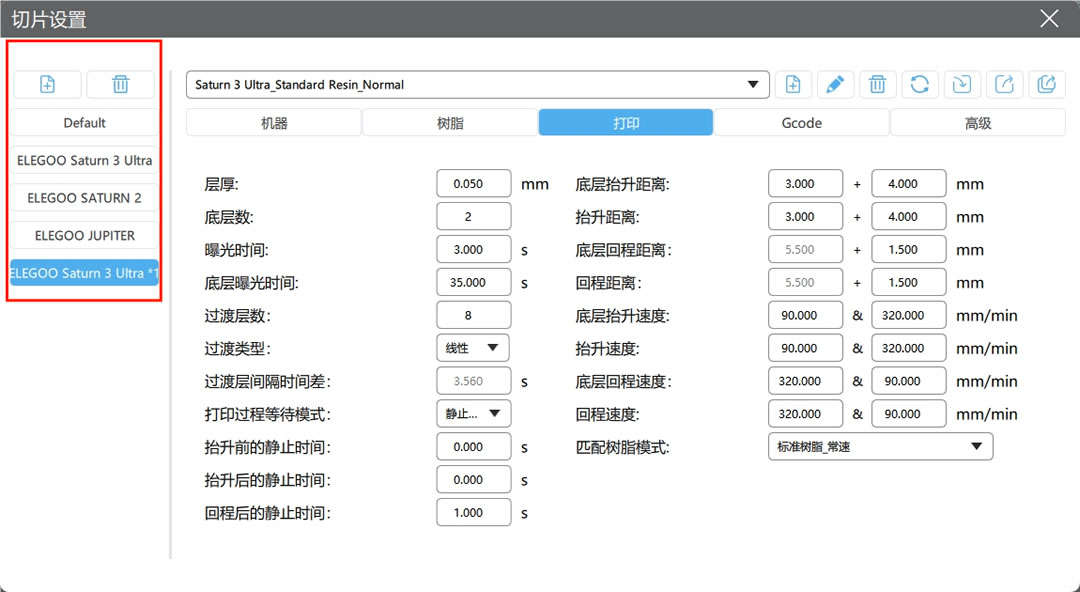Import preset with the import icon

[x=962, y=84]
